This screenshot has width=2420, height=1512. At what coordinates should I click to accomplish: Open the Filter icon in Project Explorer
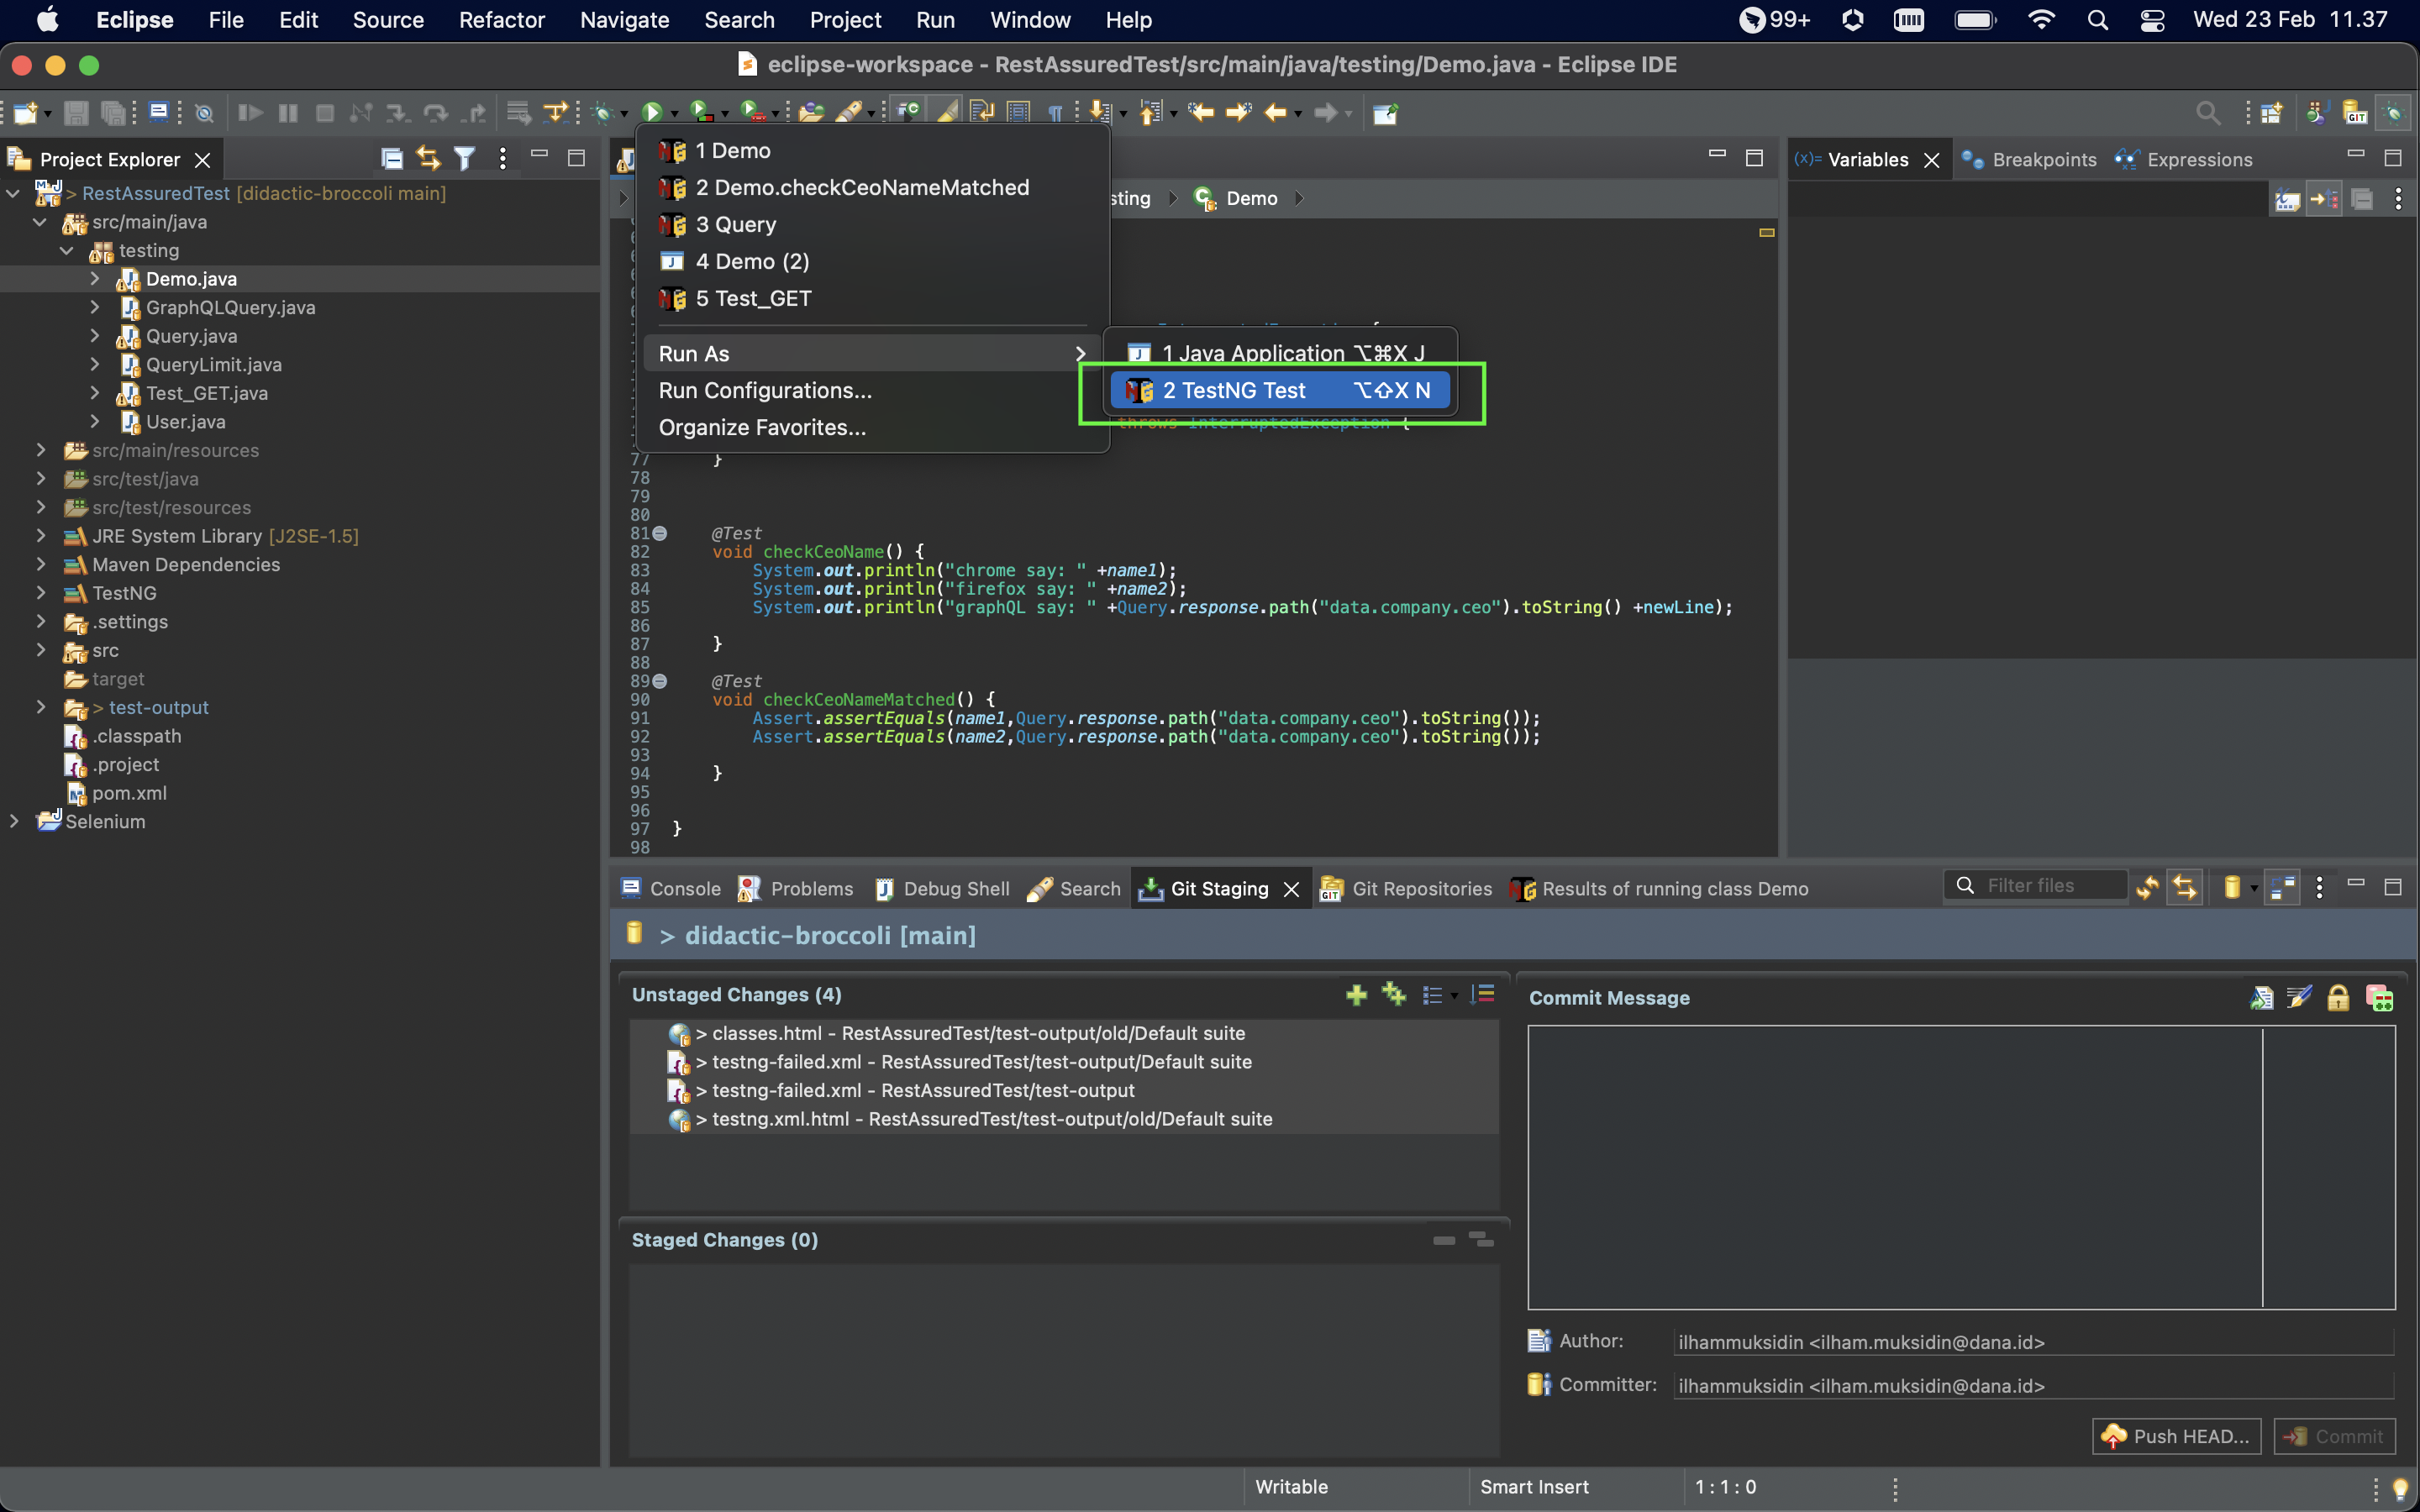[x=464, y=158]
